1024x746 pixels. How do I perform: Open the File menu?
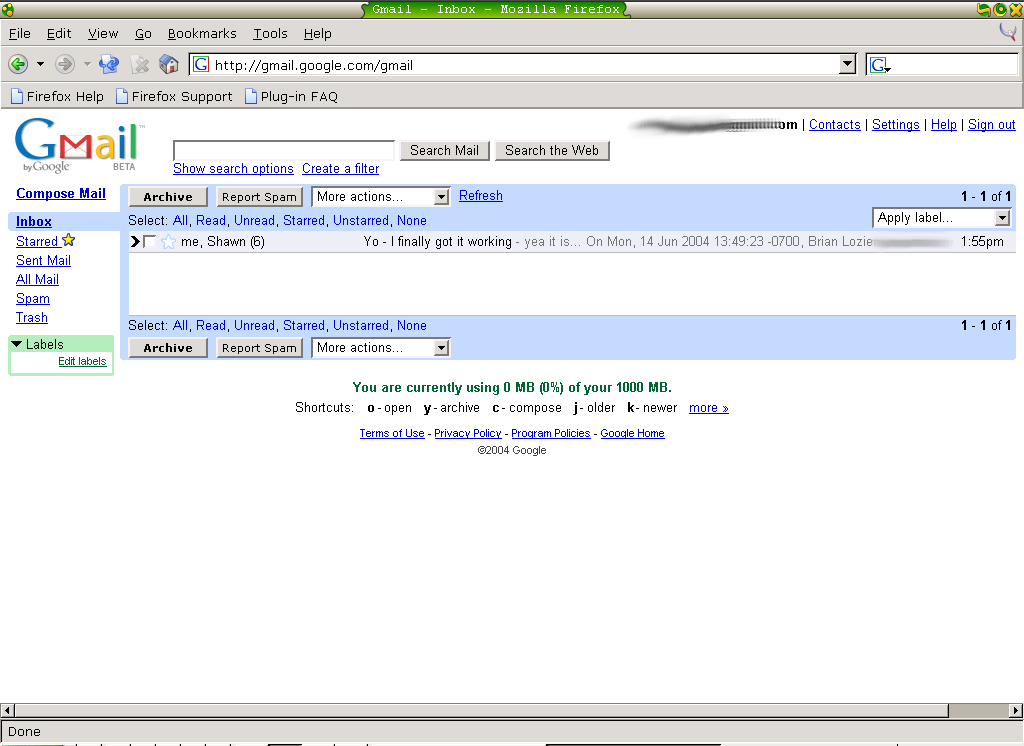[20, 33]
